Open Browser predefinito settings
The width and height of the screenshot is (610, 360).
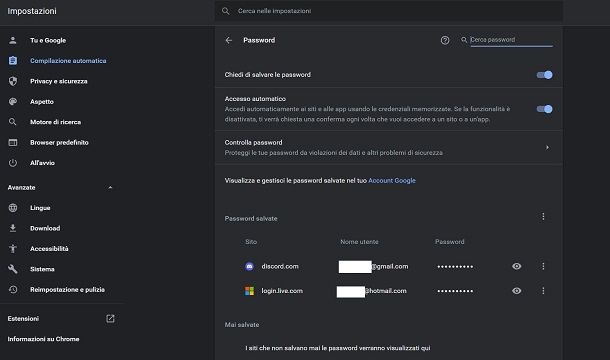(x=59, y=142)
